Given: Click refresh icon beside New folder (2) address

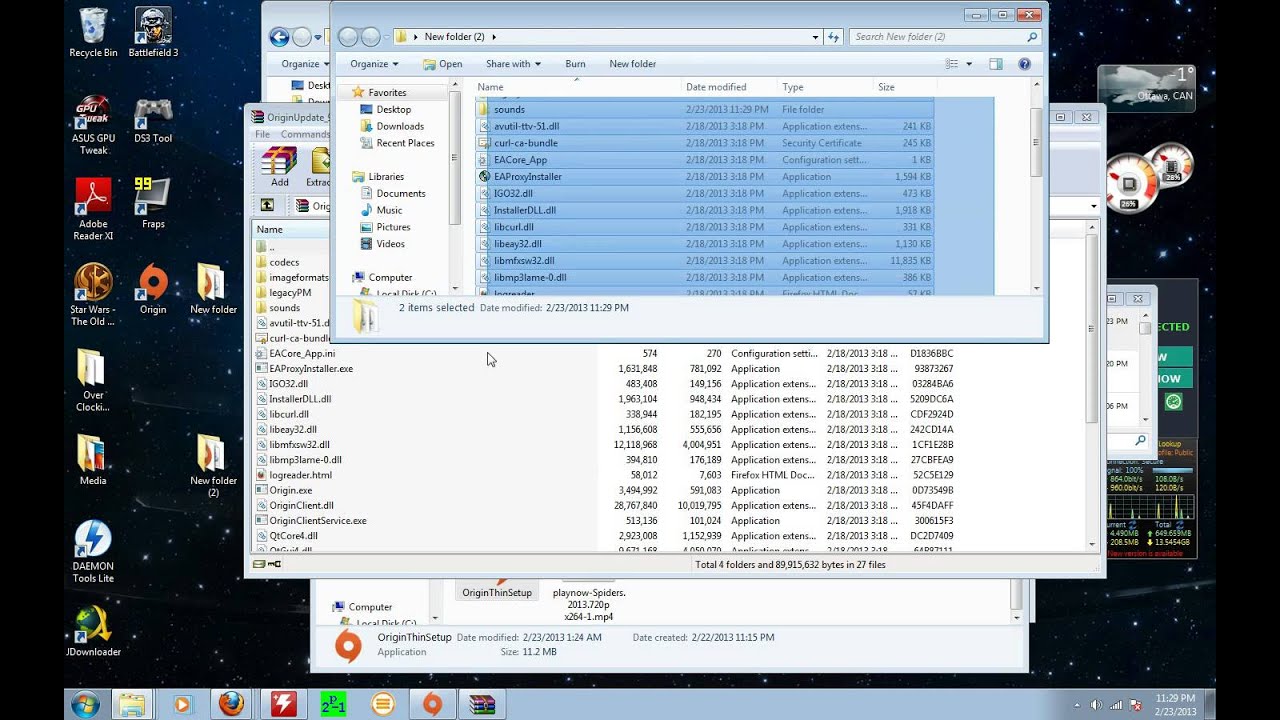Looking at the screenshot, I should 834,37.
